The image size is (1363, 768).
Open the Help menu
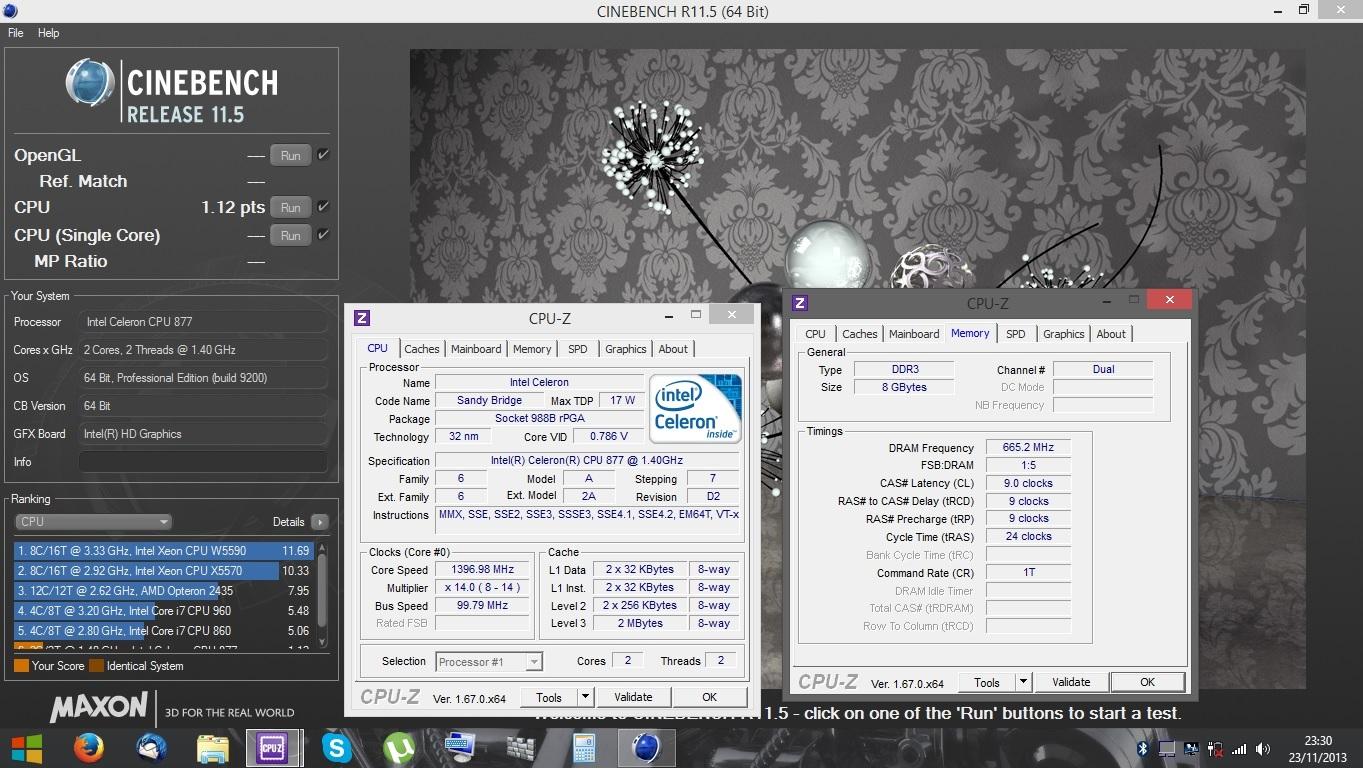pyautogui.click(x=49, y=33)
